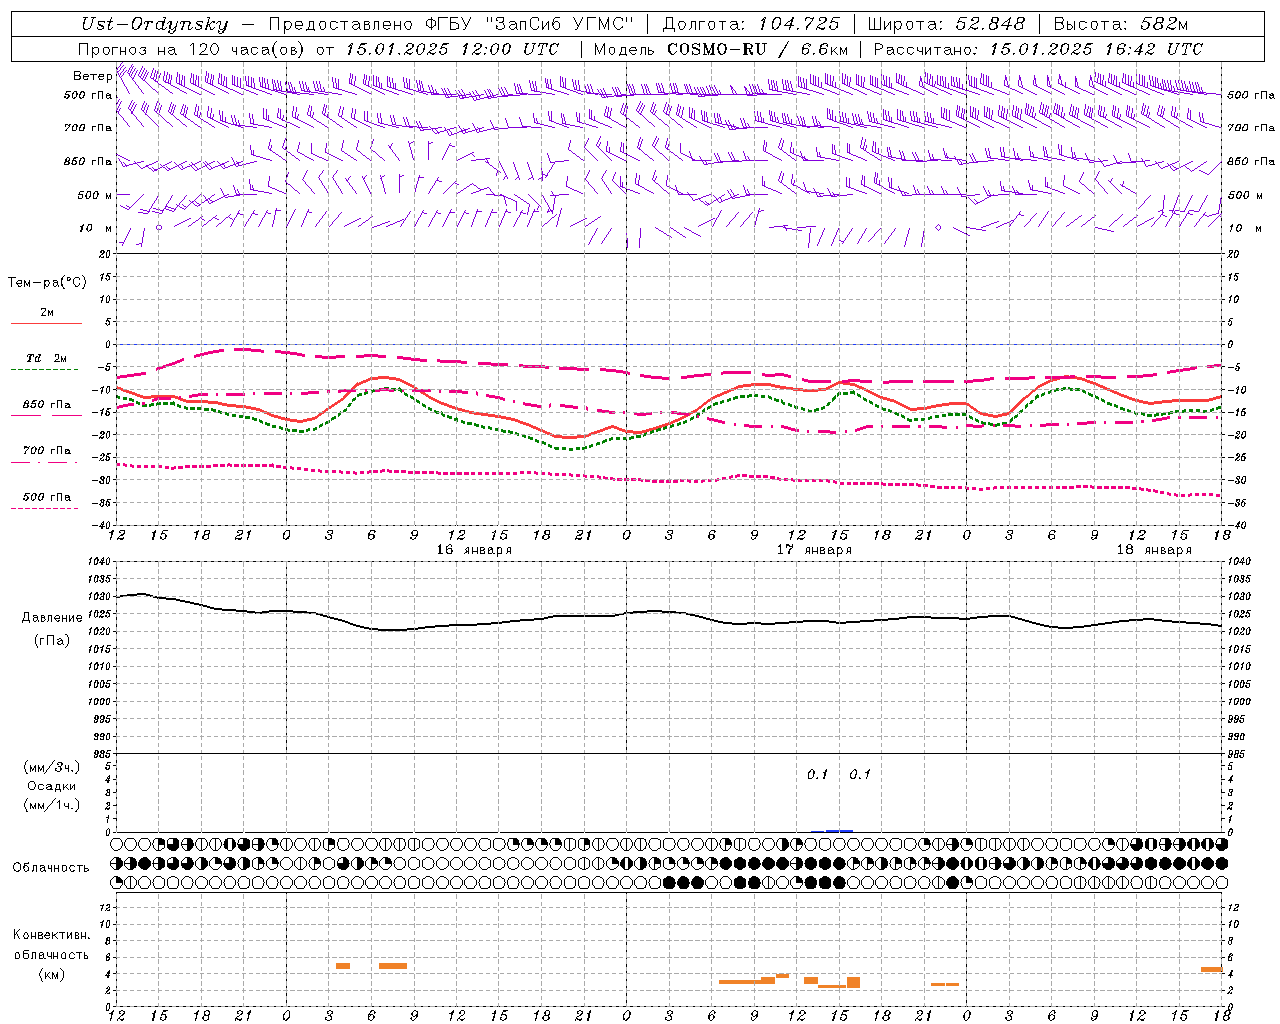Click the first 0.1 precipitation value
Screen dimensions: 1280x1024
coord(818,775)
